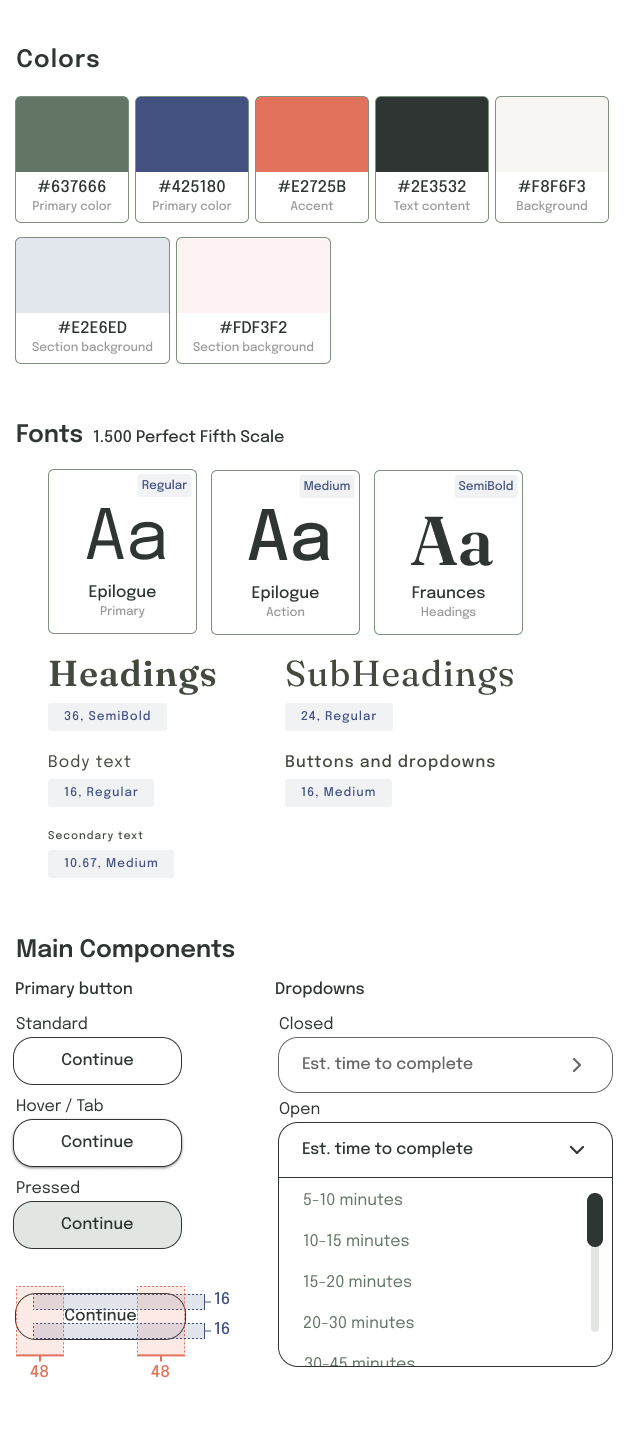Viewport: 640px width, 1440px height.
Task: Click the #FDF3F2 section background swatch
Action: tap(253, 300)
